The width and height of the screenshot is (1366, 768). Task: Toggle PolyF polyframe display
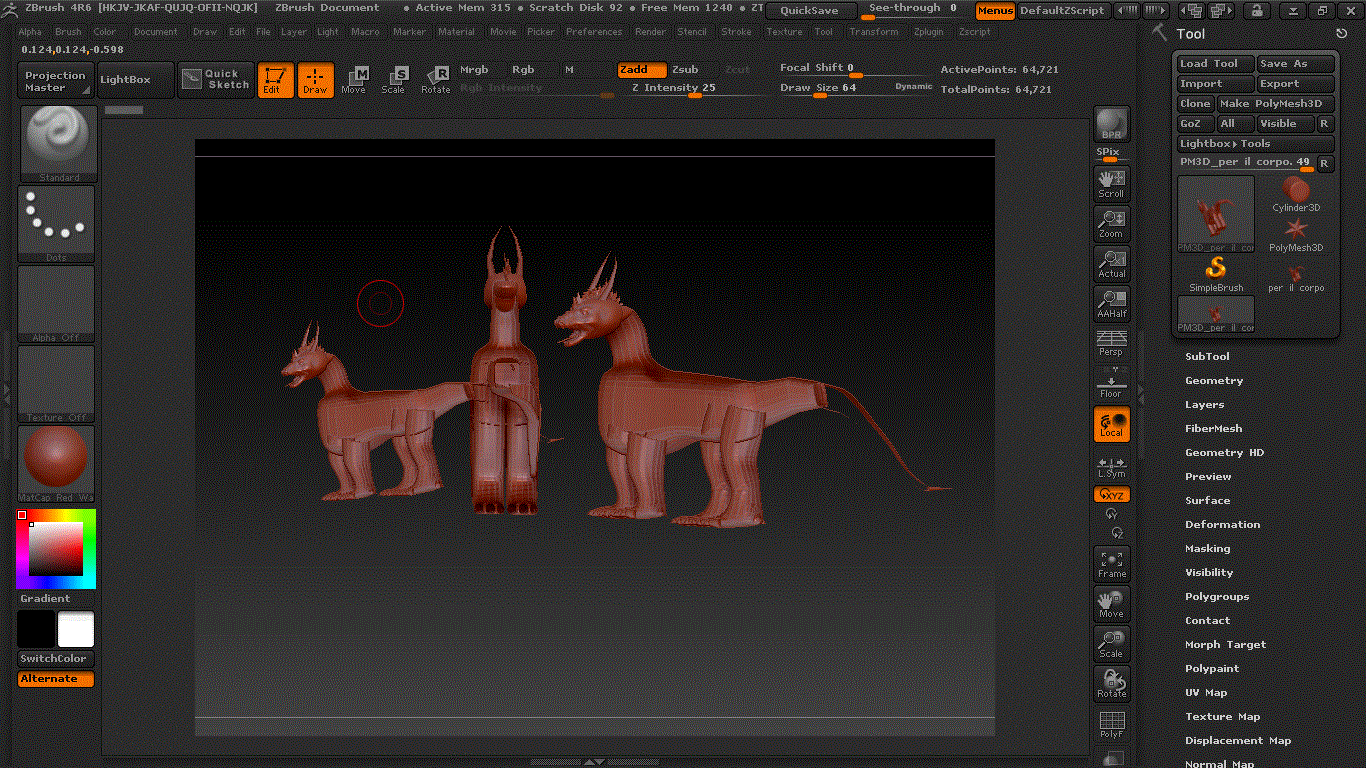(x=1112, y=724)
